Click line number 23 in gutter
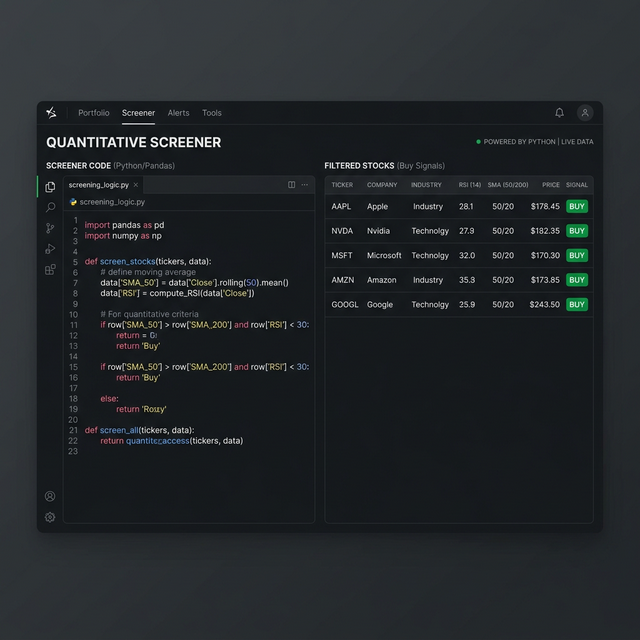The image size is (640, 640). coord(73,451)
